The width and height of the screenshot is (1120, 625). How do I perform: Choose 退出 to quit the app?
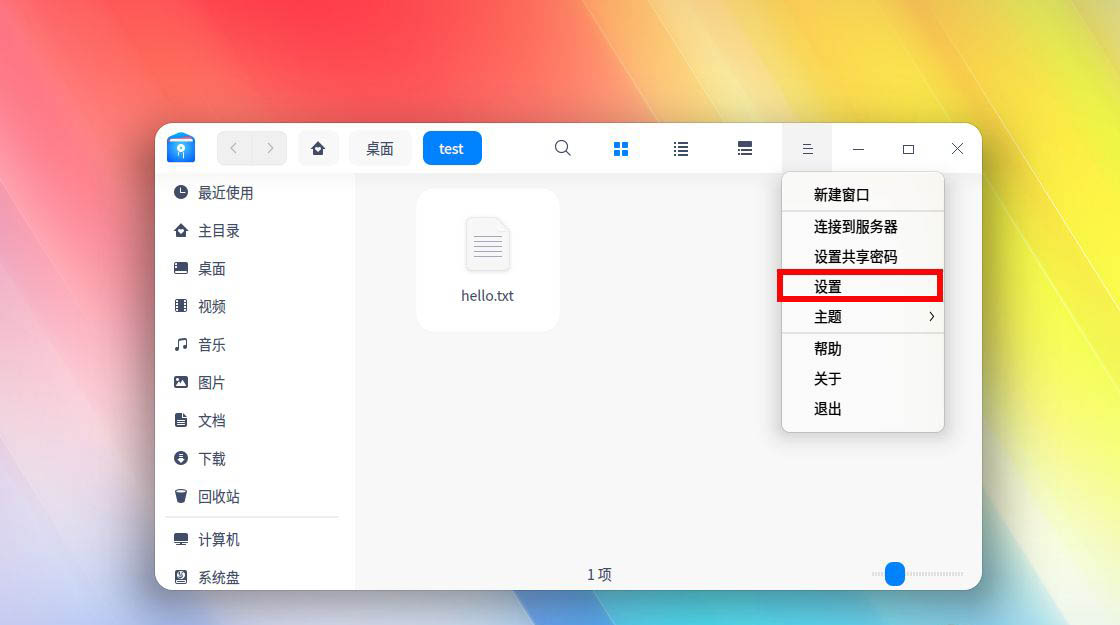coord(863,409)
